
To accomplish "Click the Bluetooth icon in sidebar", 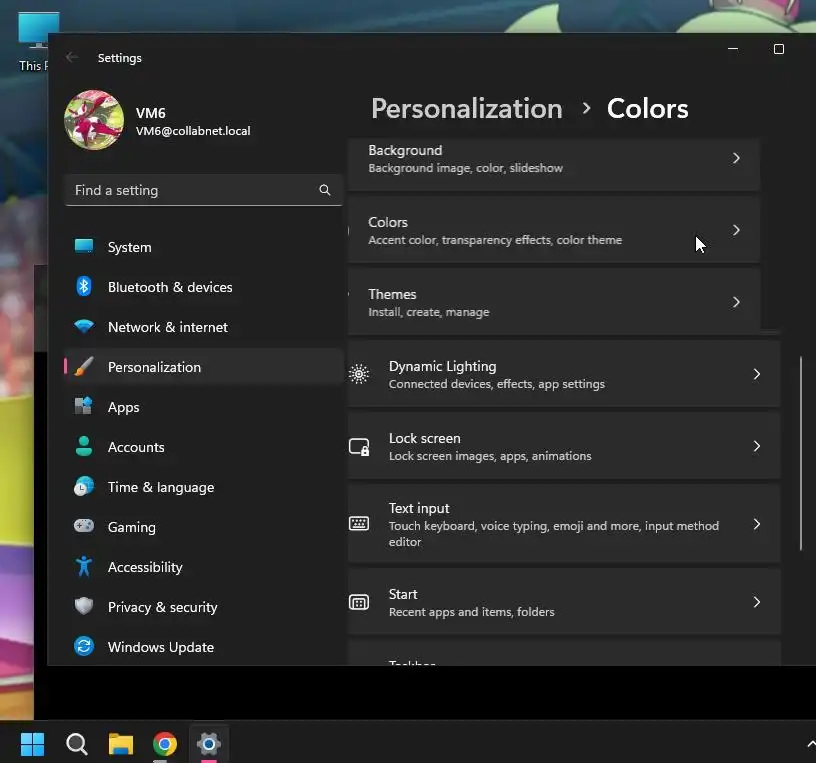I will tap(84, 286).
